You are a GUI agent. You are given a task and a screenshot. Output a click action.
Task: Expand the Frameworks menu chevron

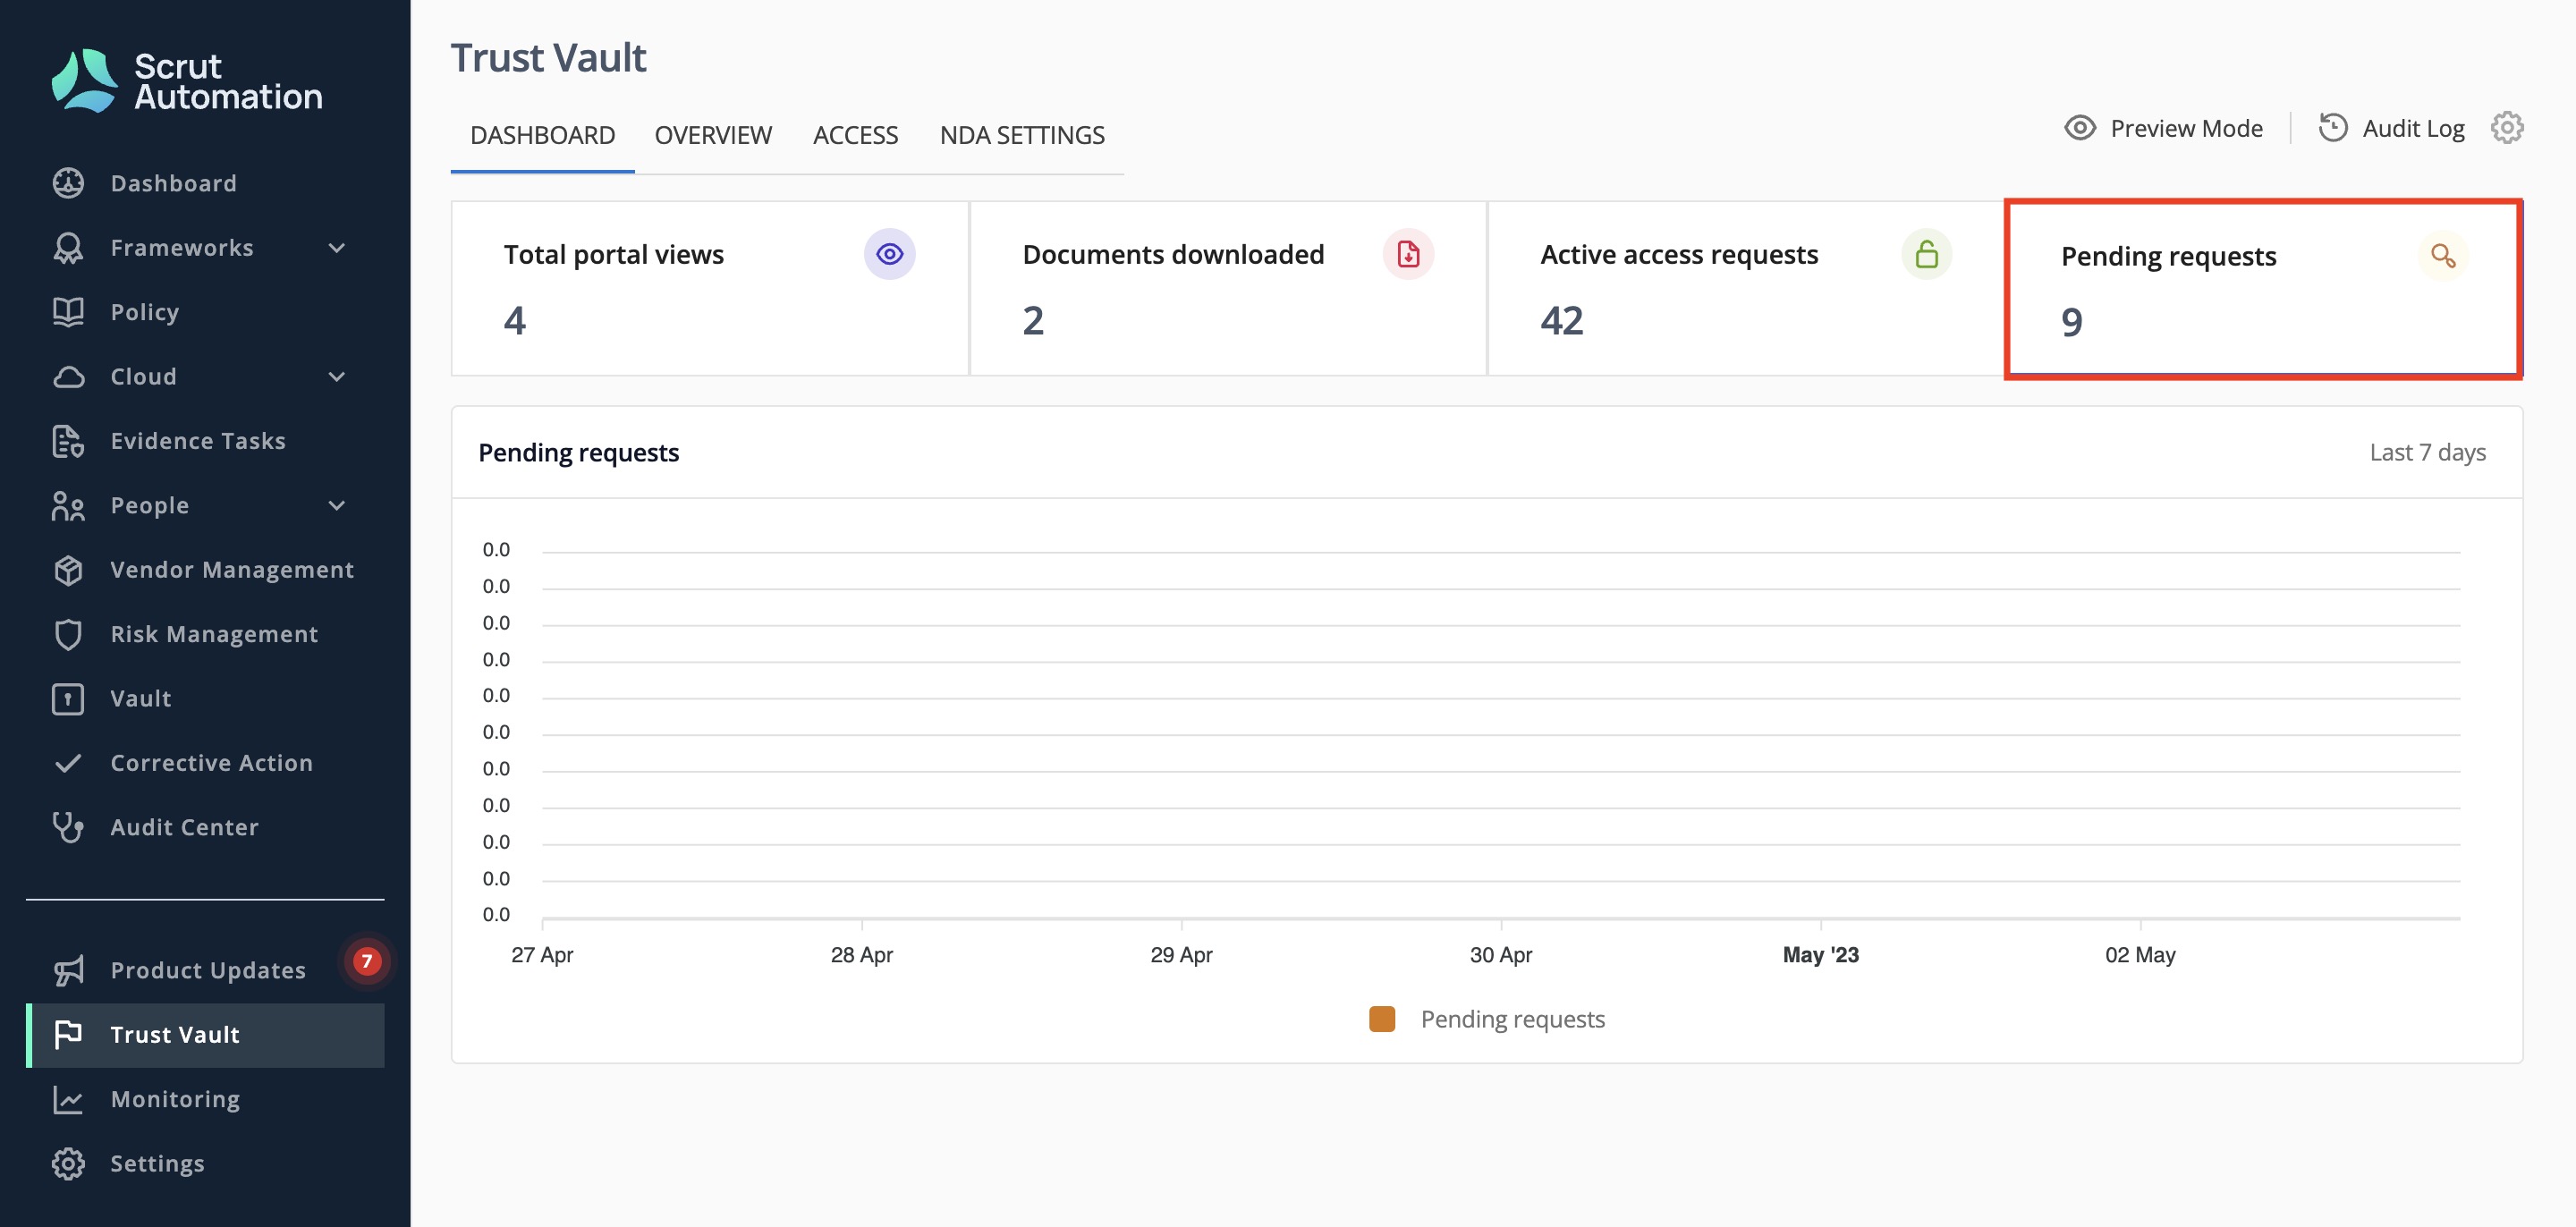click(337, 248)
